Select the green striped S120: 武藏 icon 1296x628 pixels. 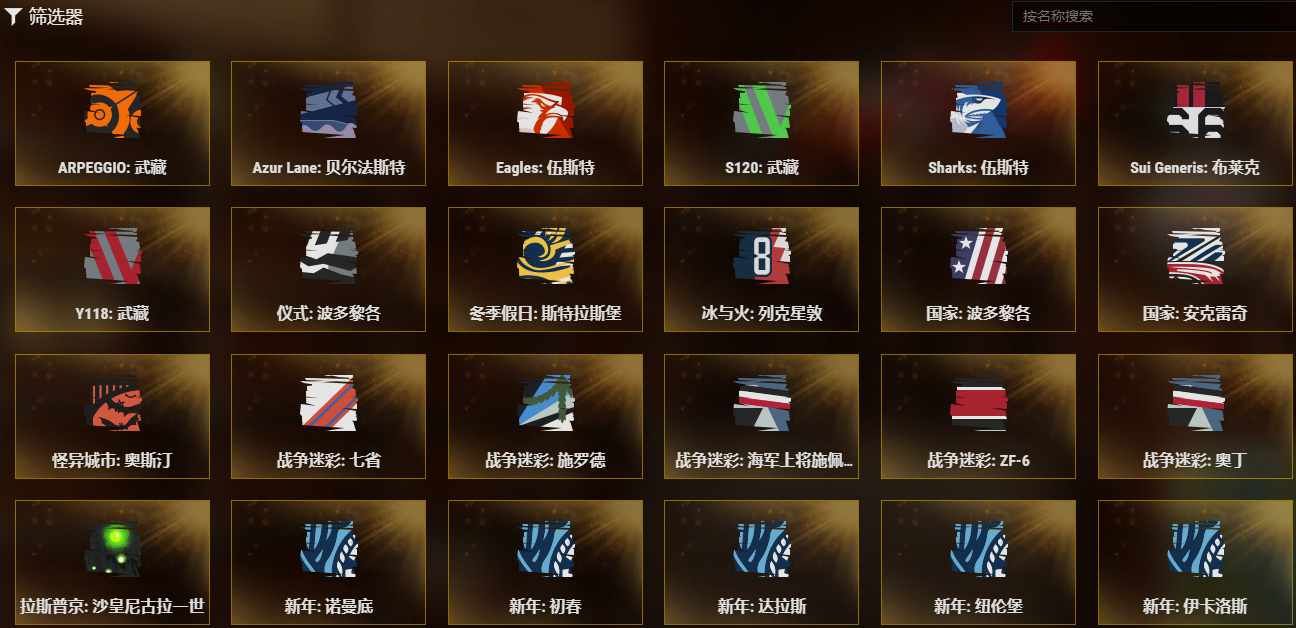pyautogui.click(x=762, y=109)
